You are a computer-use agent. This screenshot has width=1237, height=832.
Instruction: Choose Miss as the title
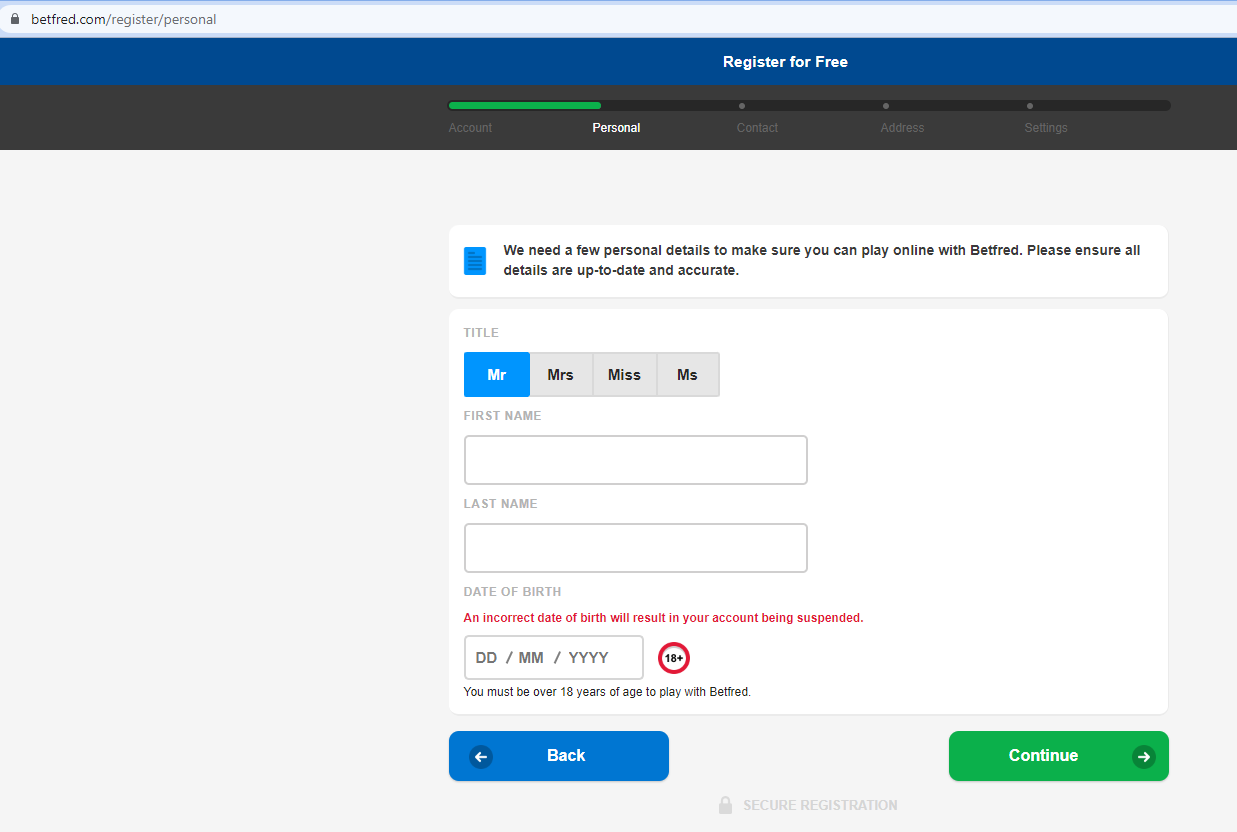[x=624, y=375]
